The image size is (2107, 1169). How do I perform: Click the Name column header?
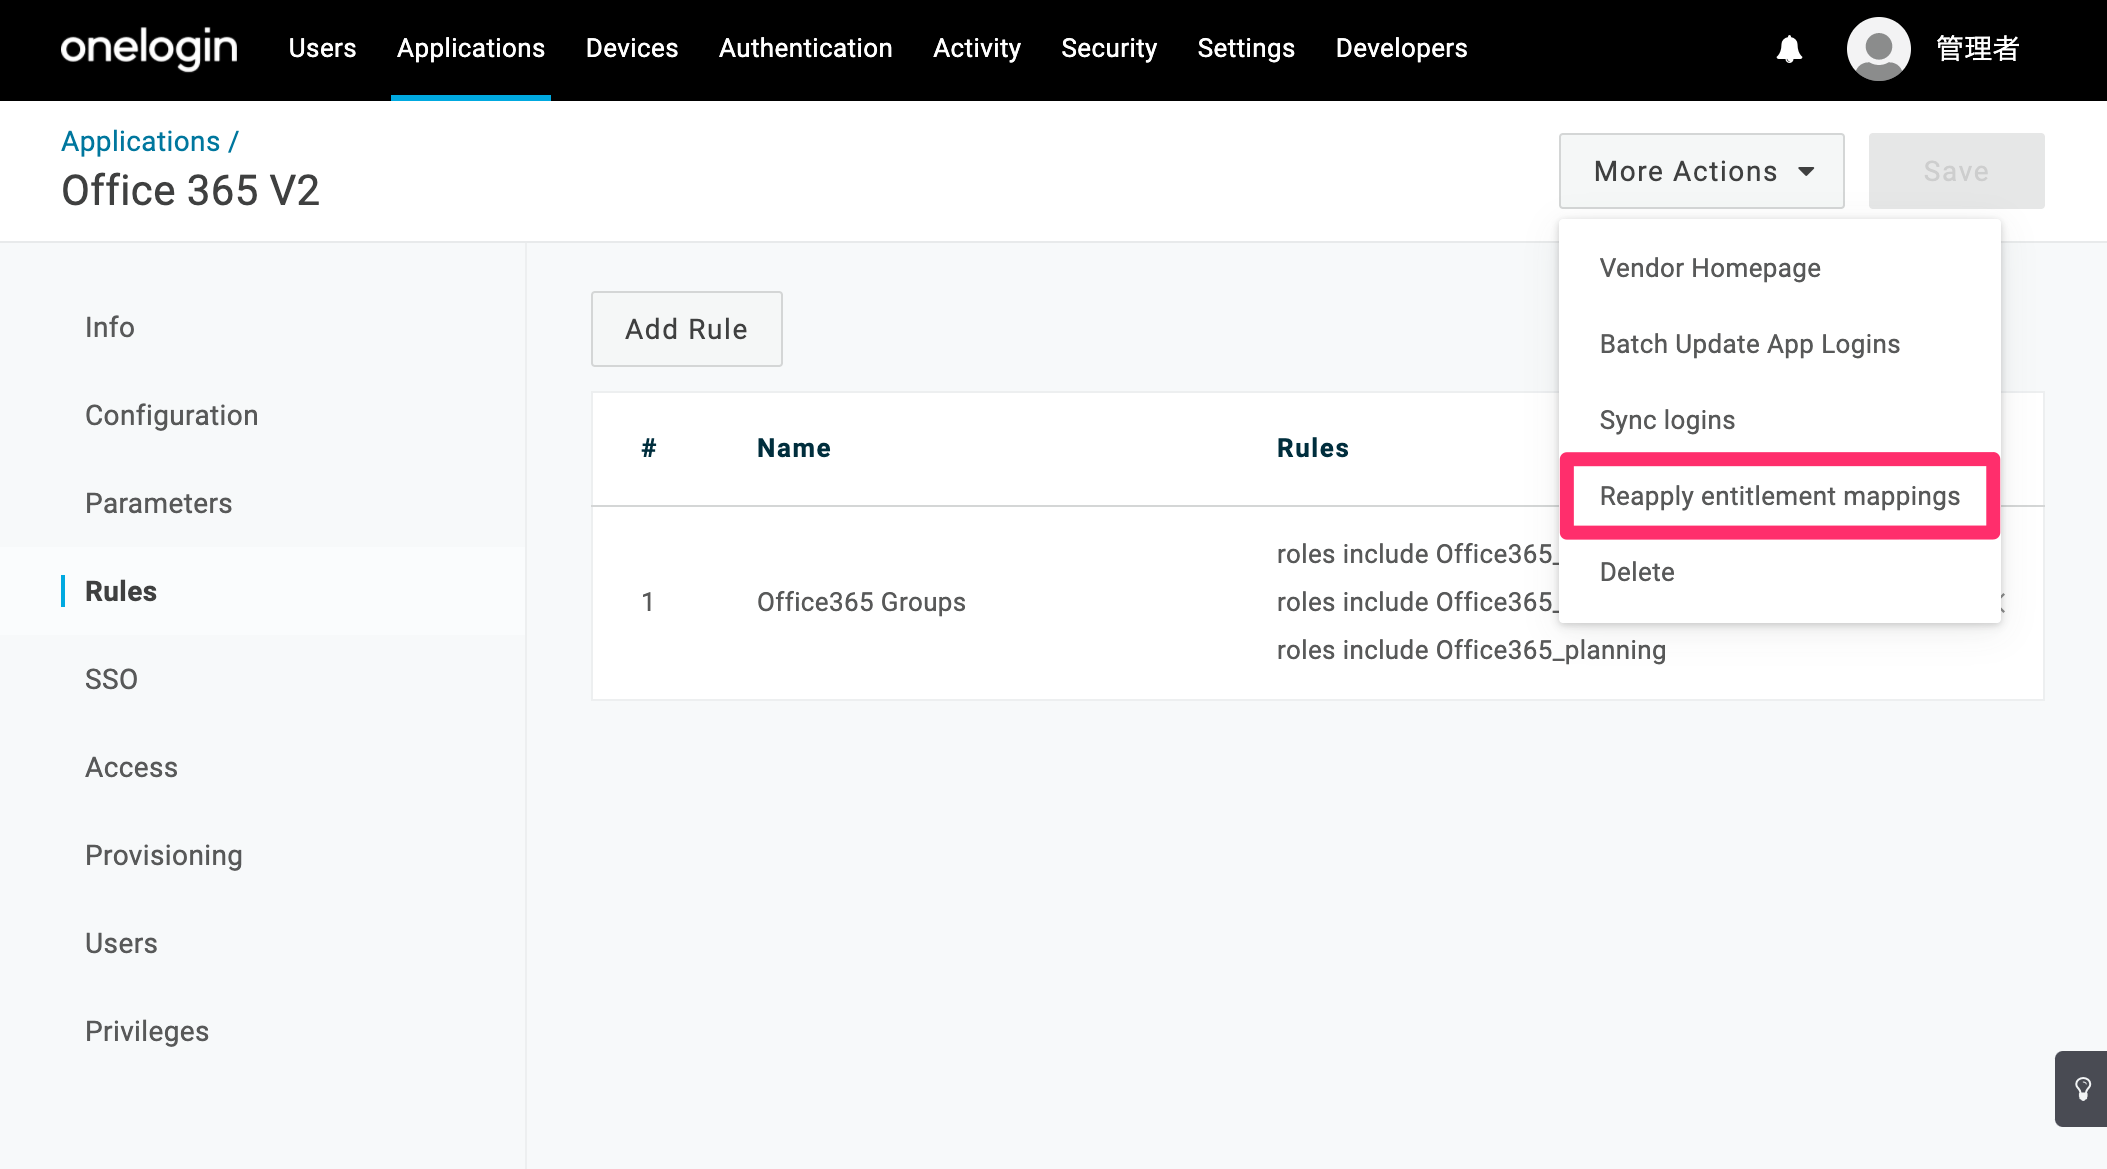[x=794, y=448]
